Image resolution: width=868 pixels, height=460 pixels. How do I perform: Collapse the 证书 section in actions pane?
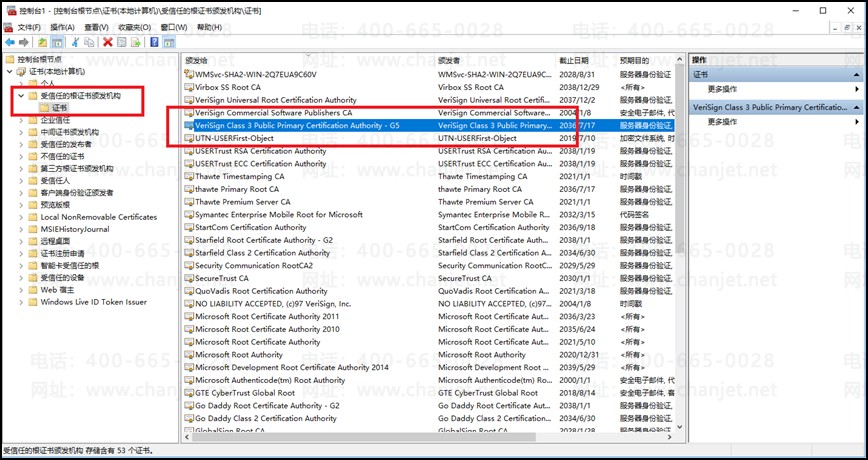coord(856,74)
